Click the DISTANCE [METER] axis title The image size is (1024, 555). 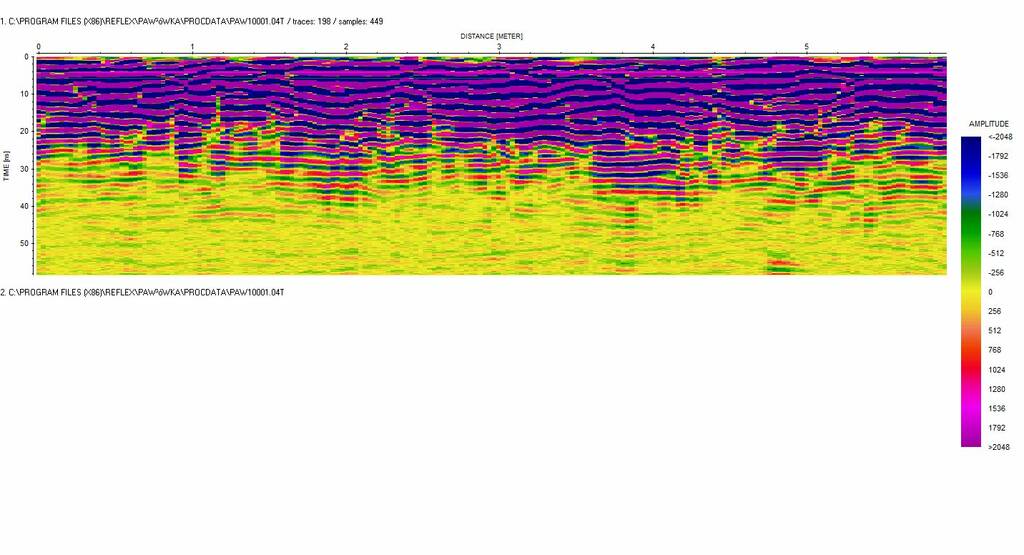(491, 36)
